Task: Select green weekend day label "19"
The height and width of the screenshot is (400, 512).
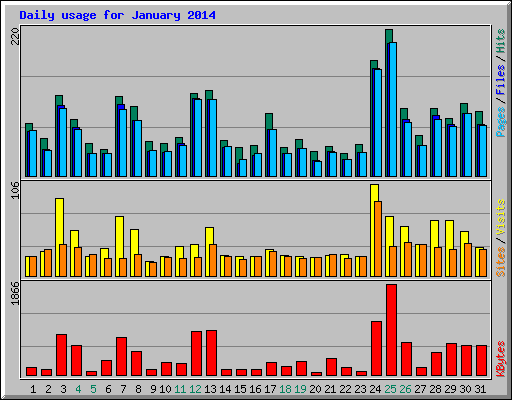Action: click(x=300, y=389)
